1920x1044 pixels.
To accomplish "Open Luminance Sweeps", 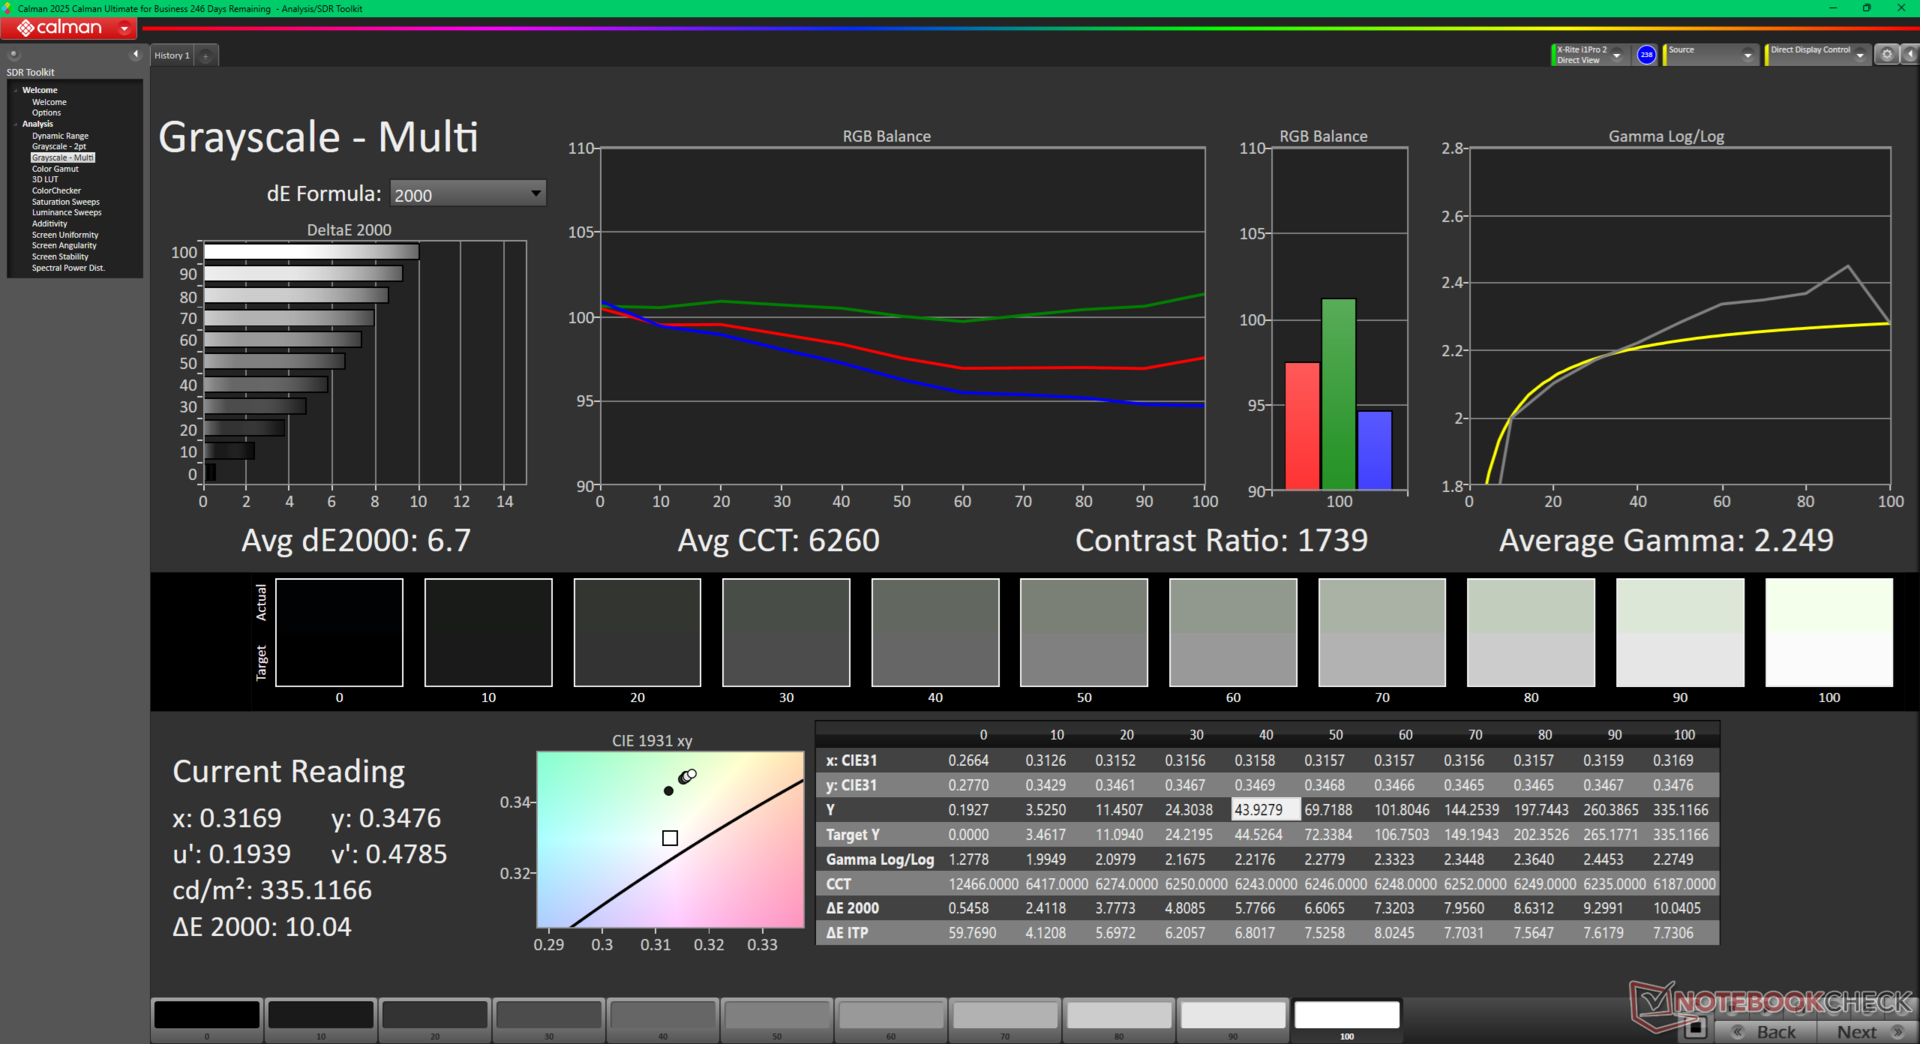I will tap(67, 213).
